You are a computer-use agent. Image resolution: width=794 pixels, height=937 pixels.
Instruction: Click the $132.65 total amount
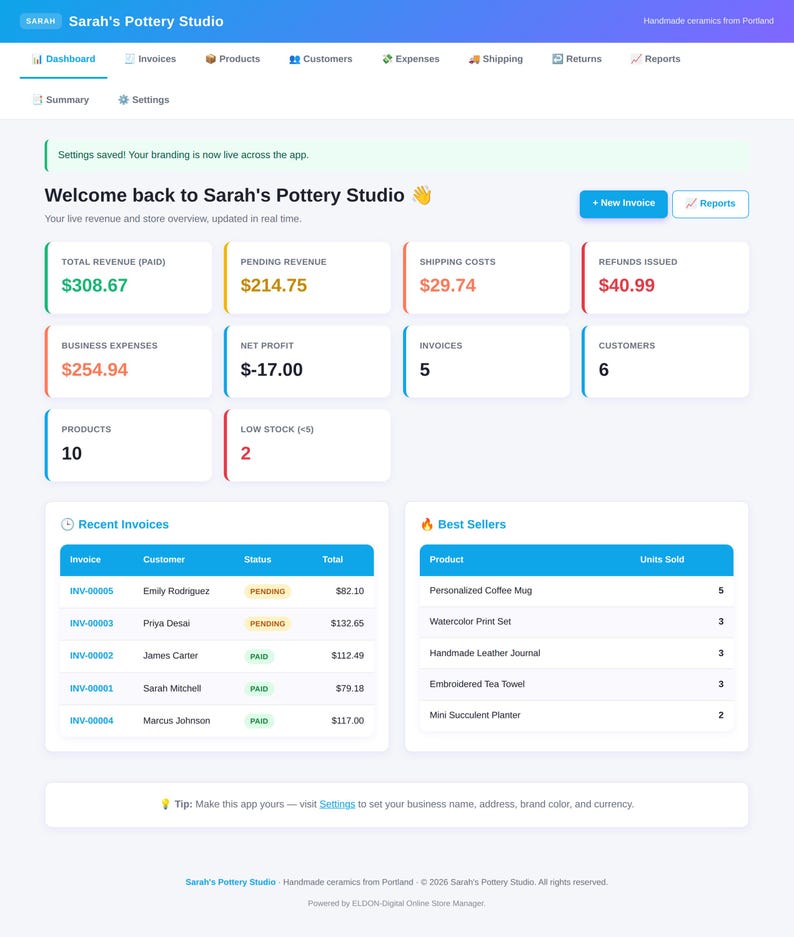pyautogui.click(x=347, y=623)
